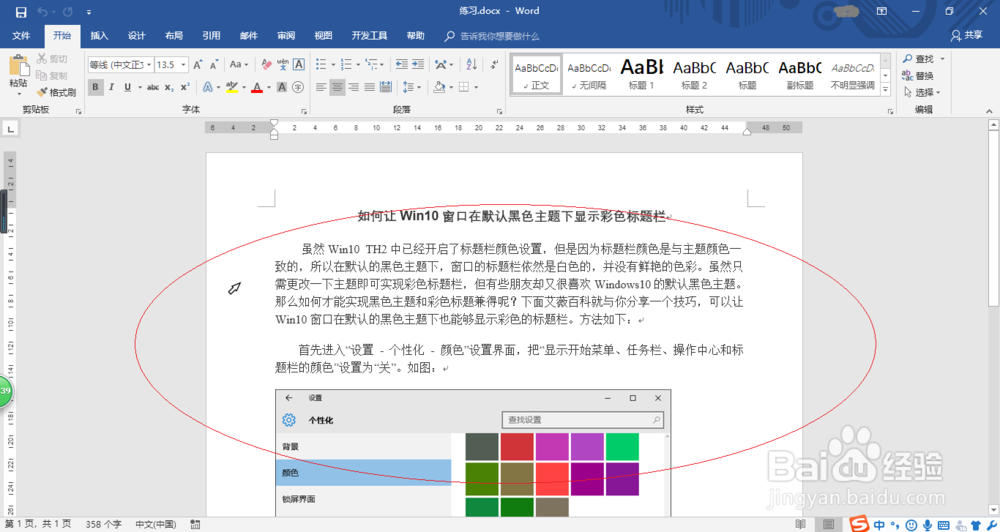
Task: Save the document using the floppy icon
Action: tap(20, 11)
